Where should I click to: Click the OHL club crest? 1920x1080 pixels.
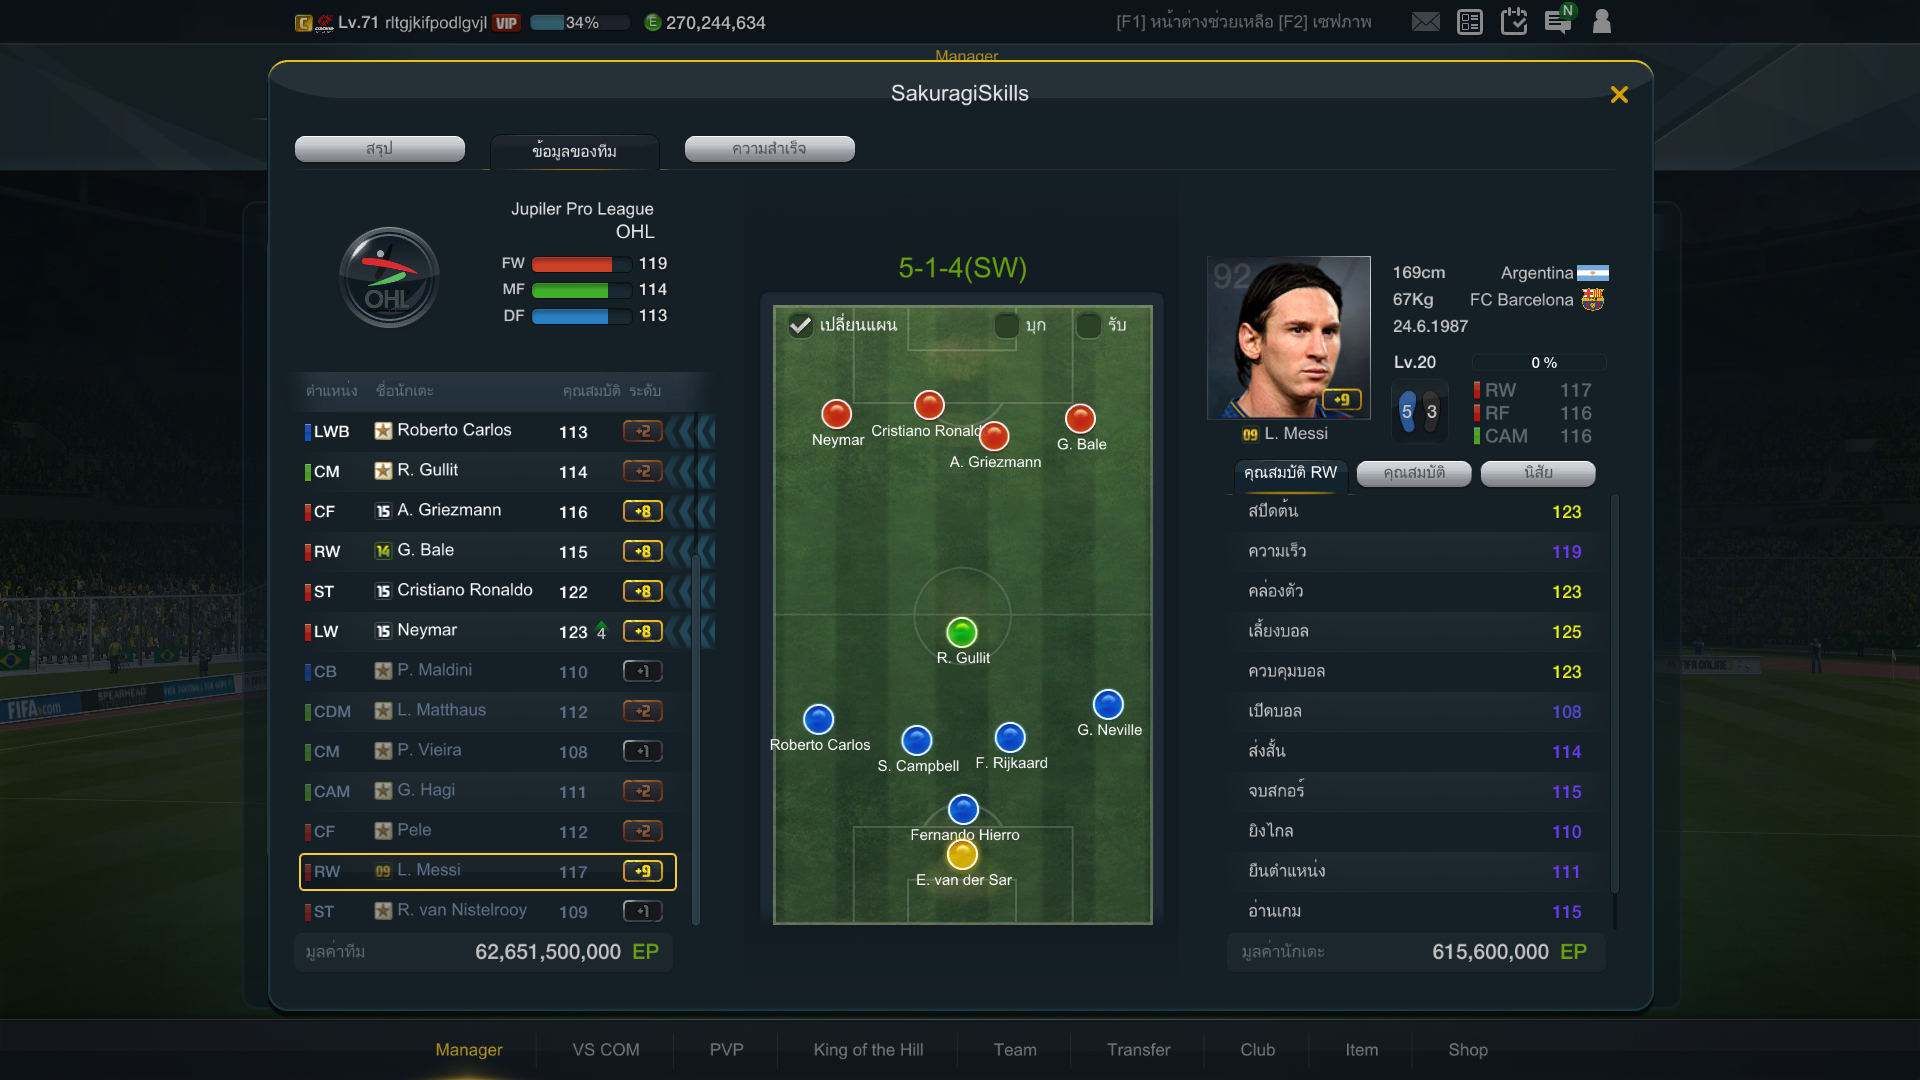[x=389, y=277]
